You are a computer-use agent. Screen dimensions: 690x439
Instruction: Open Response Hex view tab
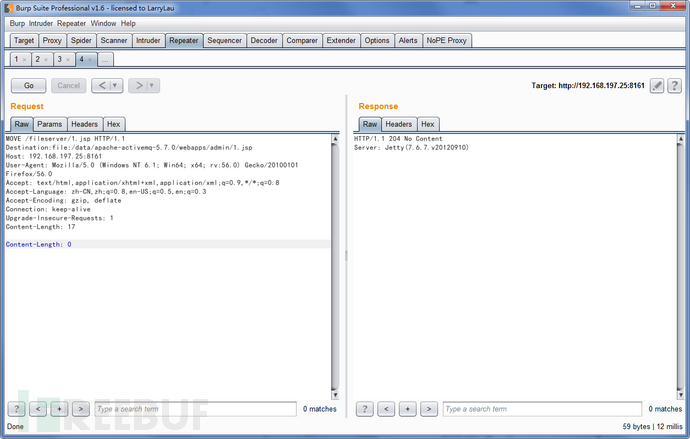428,124
